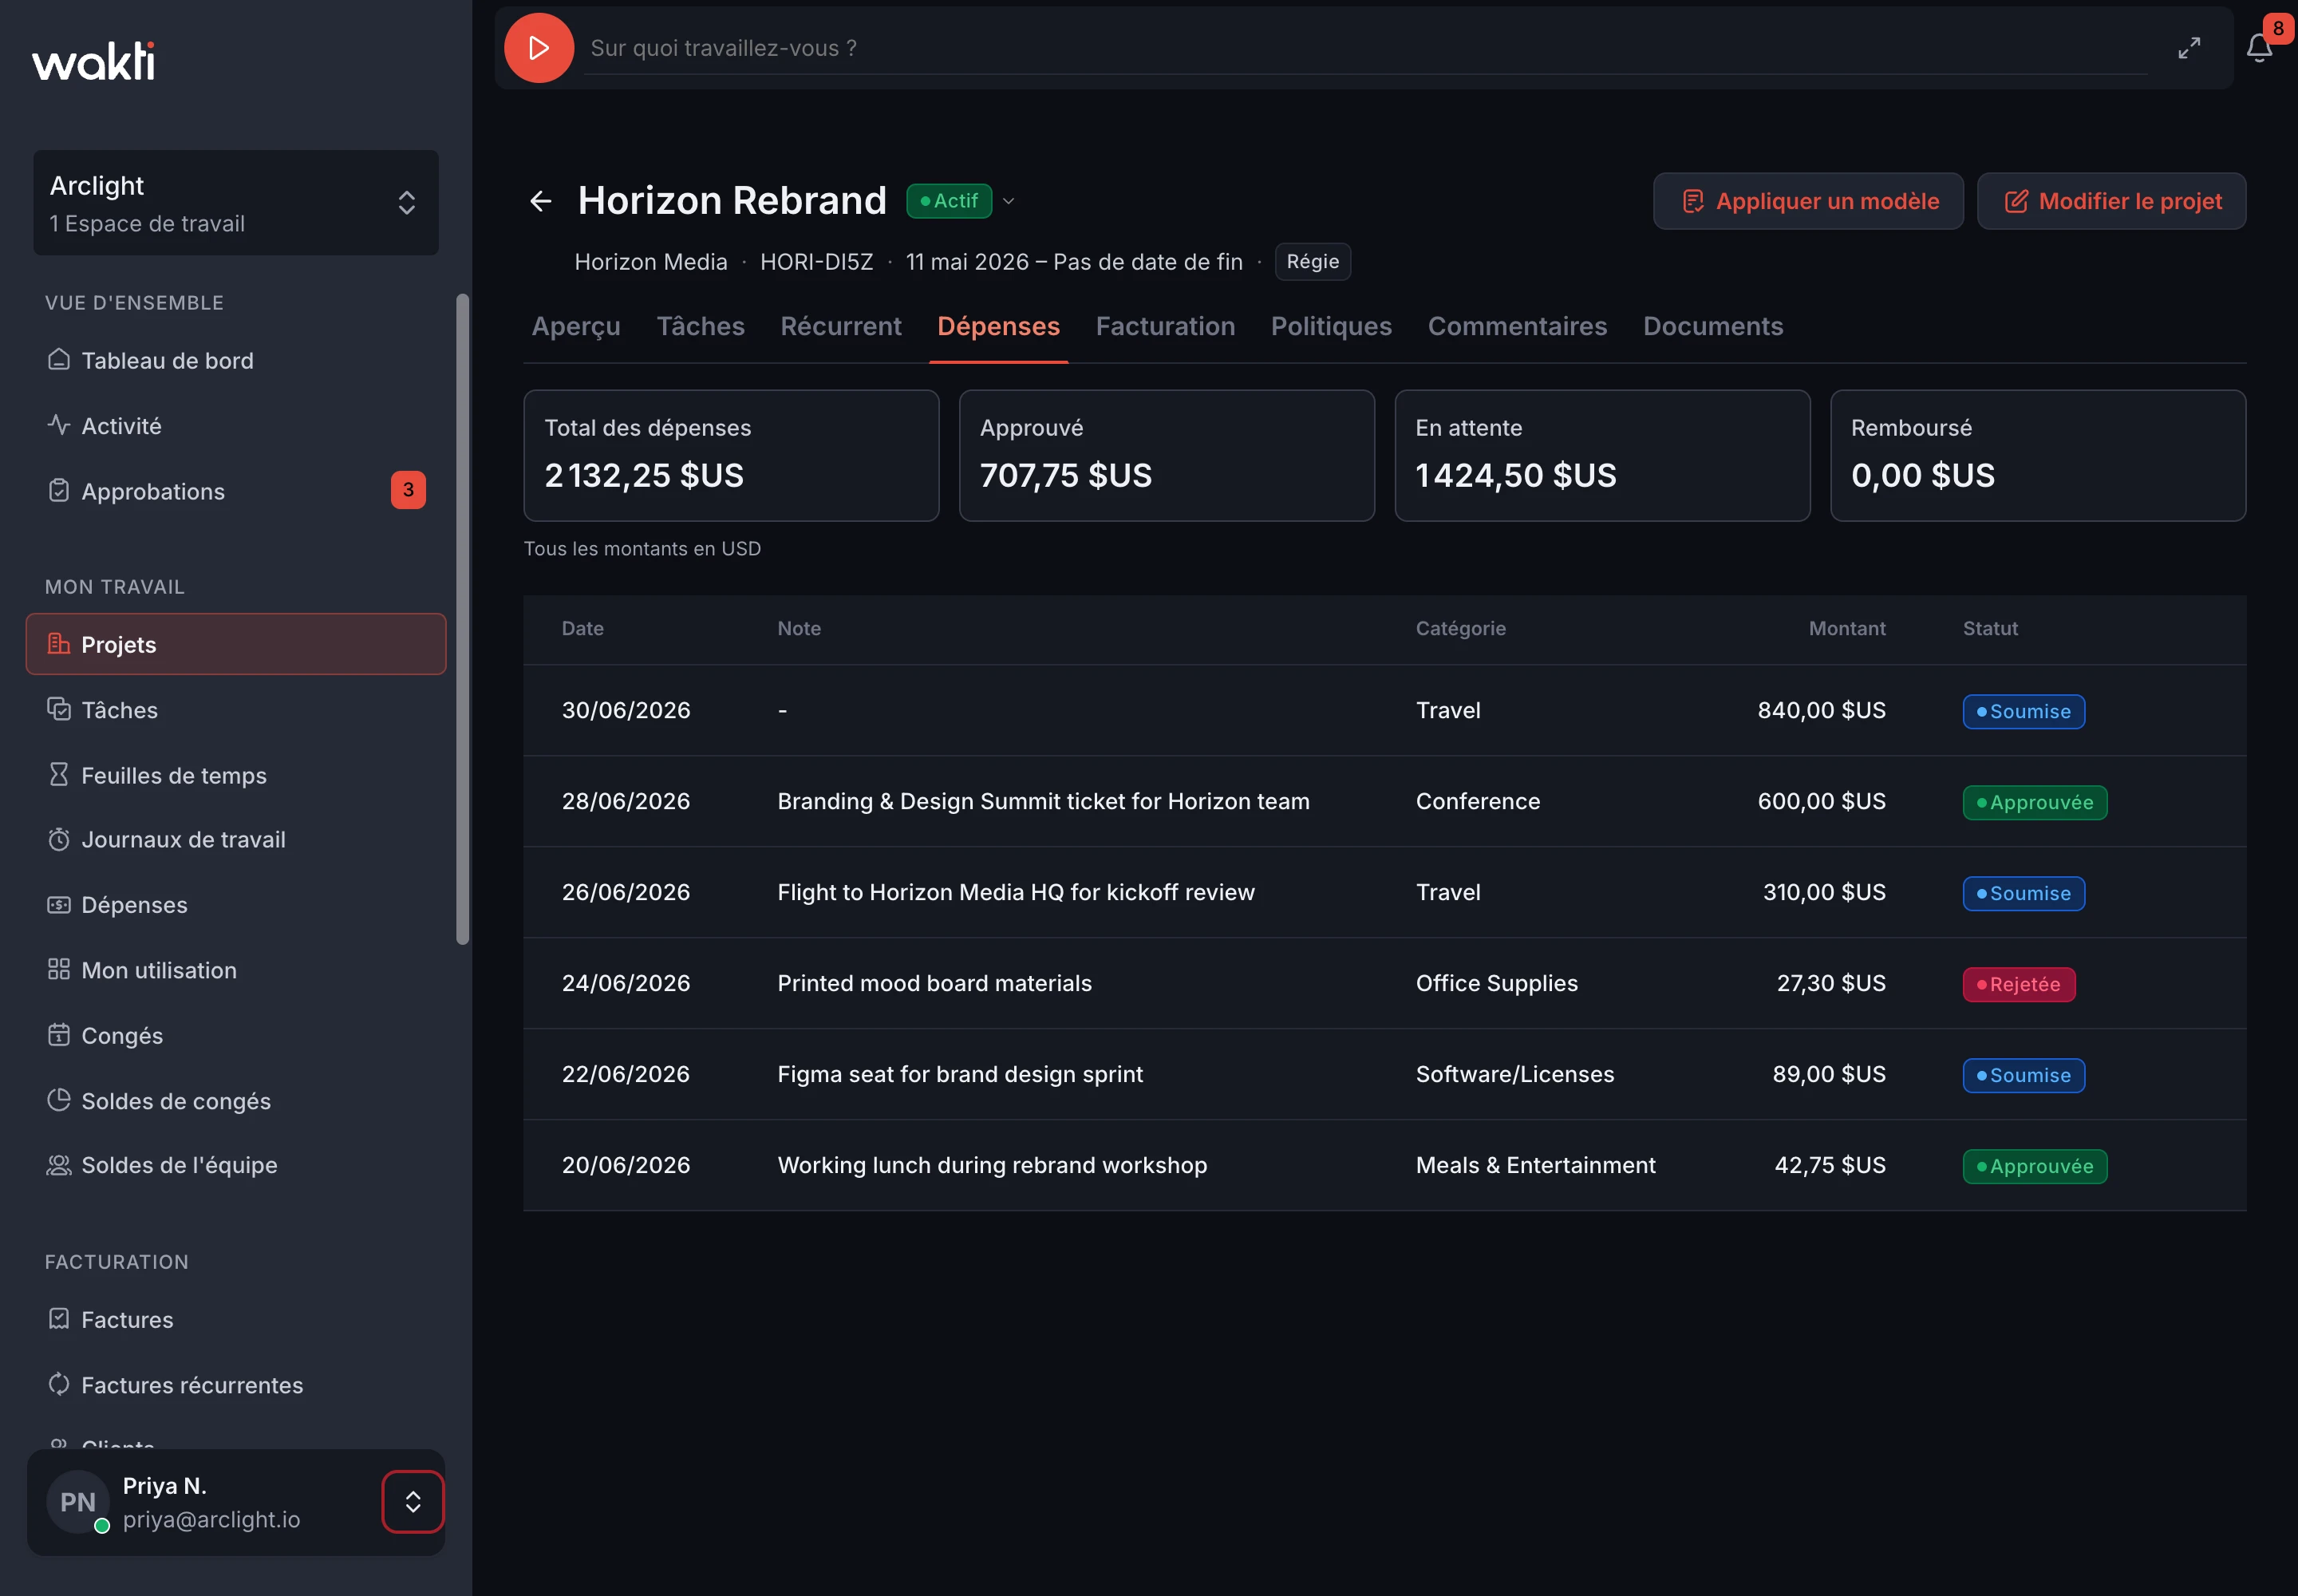The image size is (2298, 1596).
Task: Click the Remboursé summary card
Action: click(x=2037, y=455)
